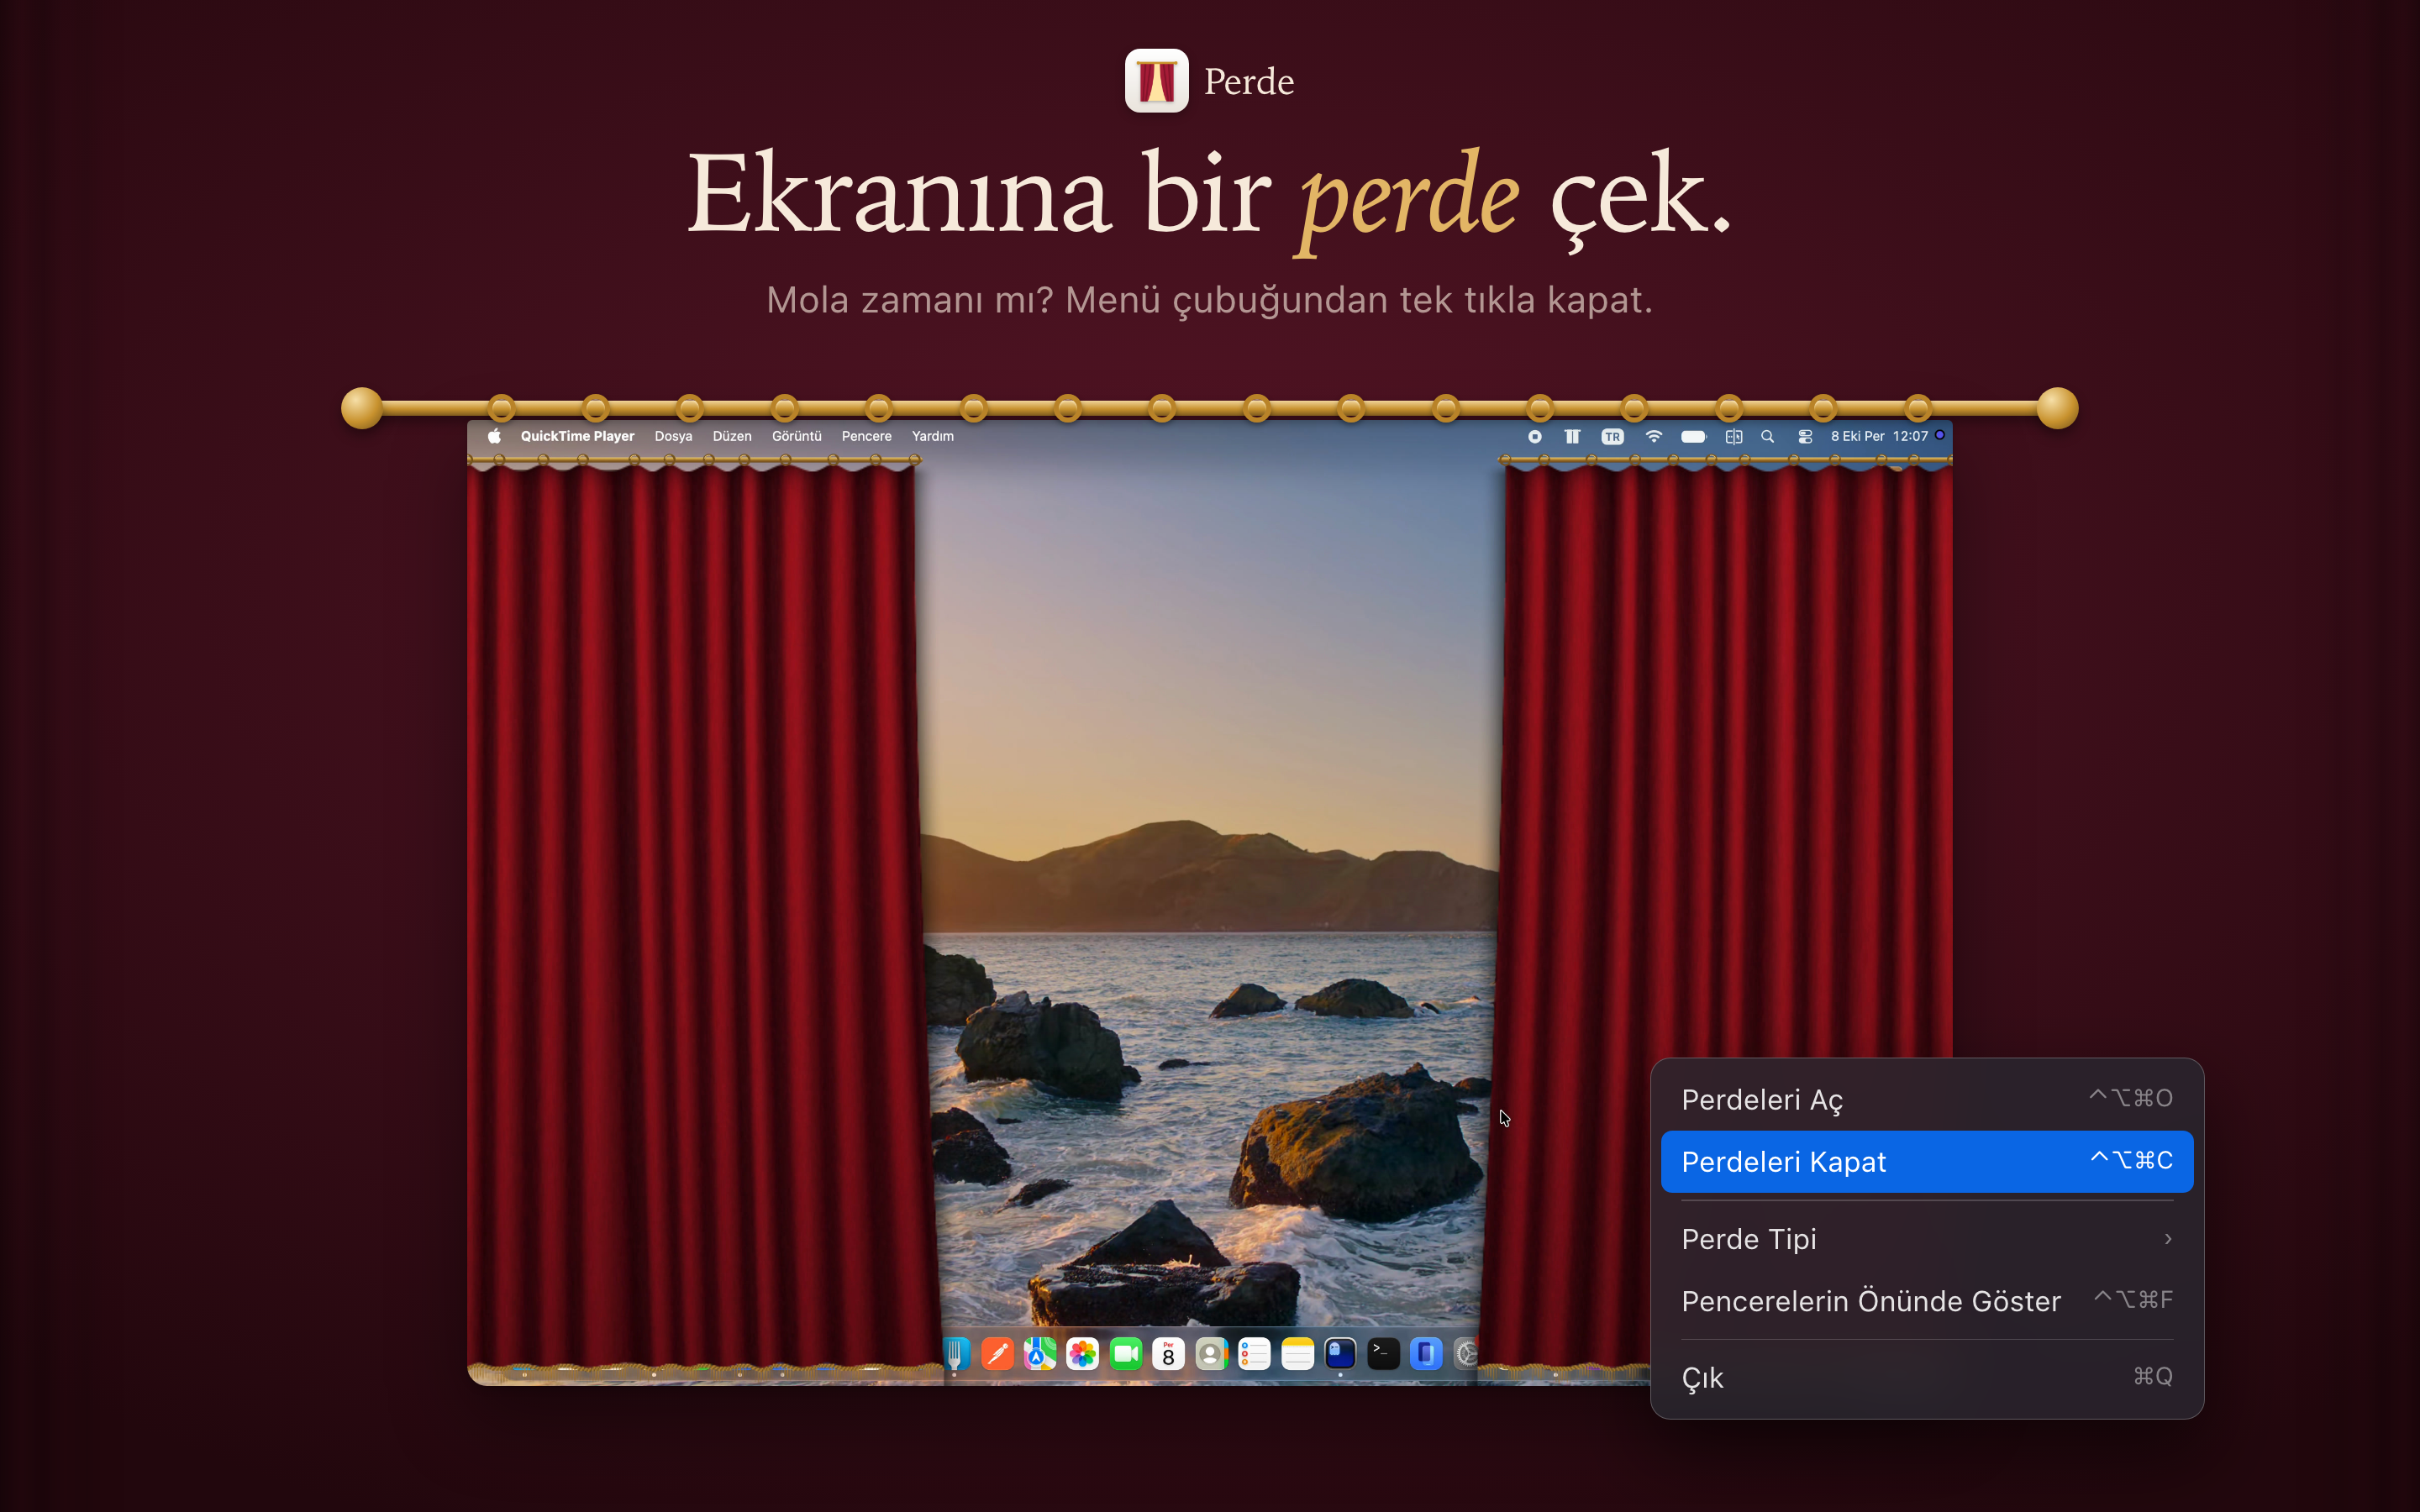
Task: Open the Apple menu
Action: (x=494, y=436)
